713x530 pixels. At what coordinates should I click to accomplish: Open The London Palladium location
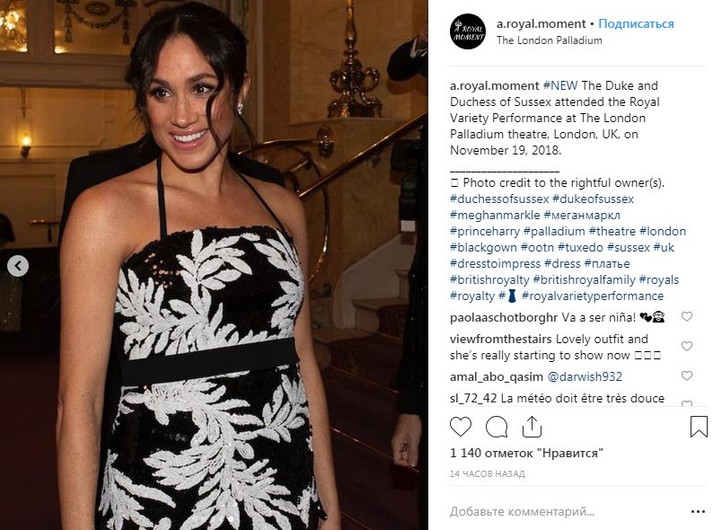(x=549, y=40)
